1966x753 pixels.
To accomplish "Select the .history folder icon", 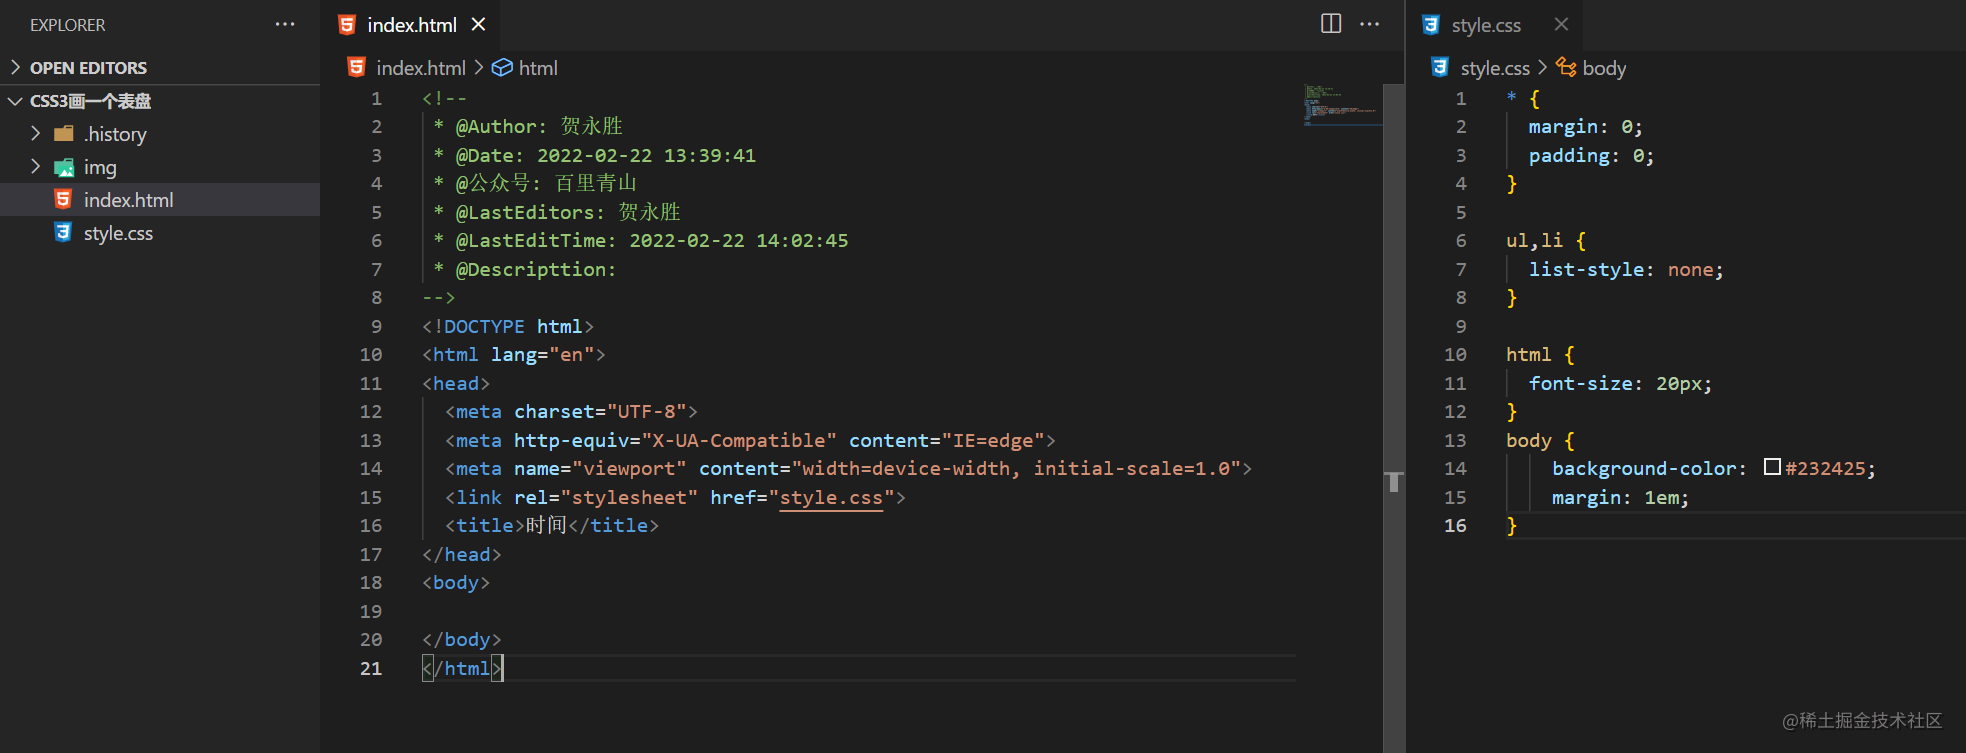I will coord(64,133).
